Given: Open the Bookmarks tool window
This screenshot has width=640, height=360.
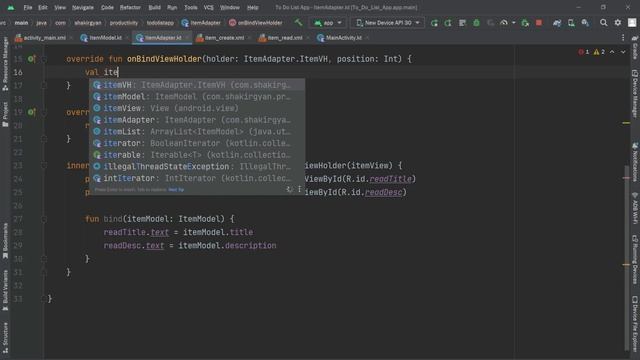Looking at the screenshot, I should tap(5, 241).
